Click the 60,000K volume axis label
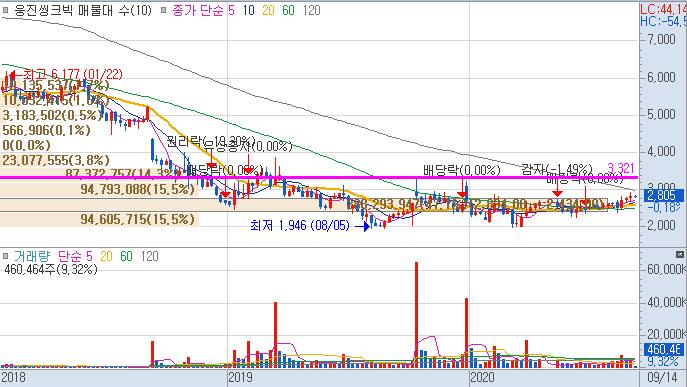687x387 pixels. point(666,269)
